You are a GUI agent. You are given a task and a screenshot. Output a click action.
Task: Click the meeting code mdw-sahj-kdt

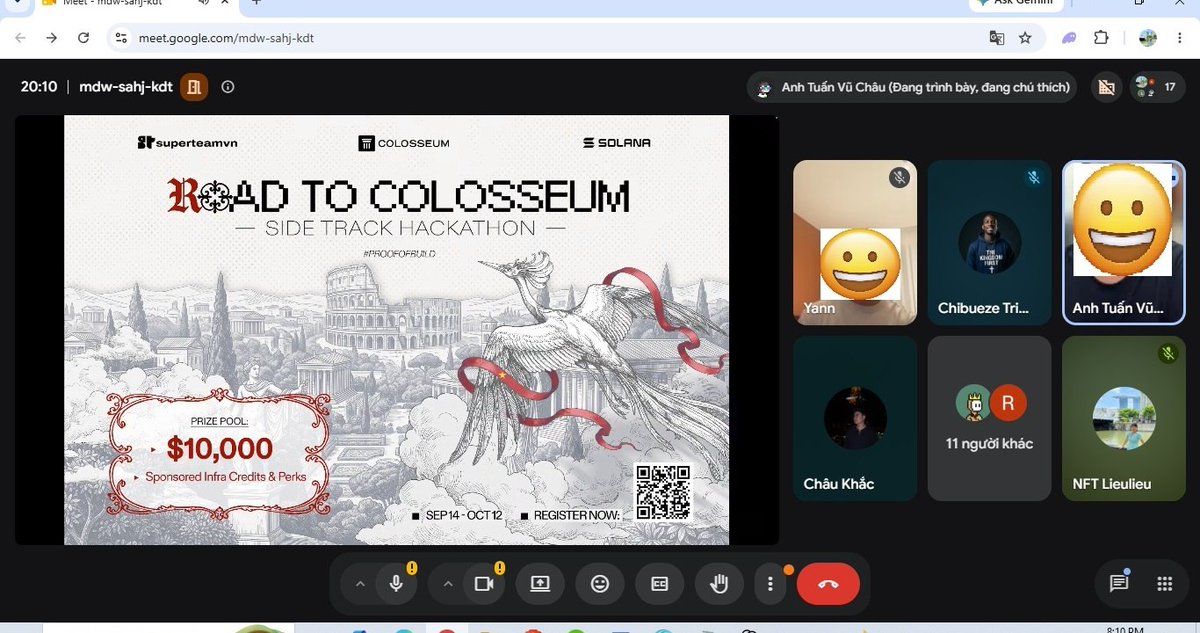coord(127,87)
